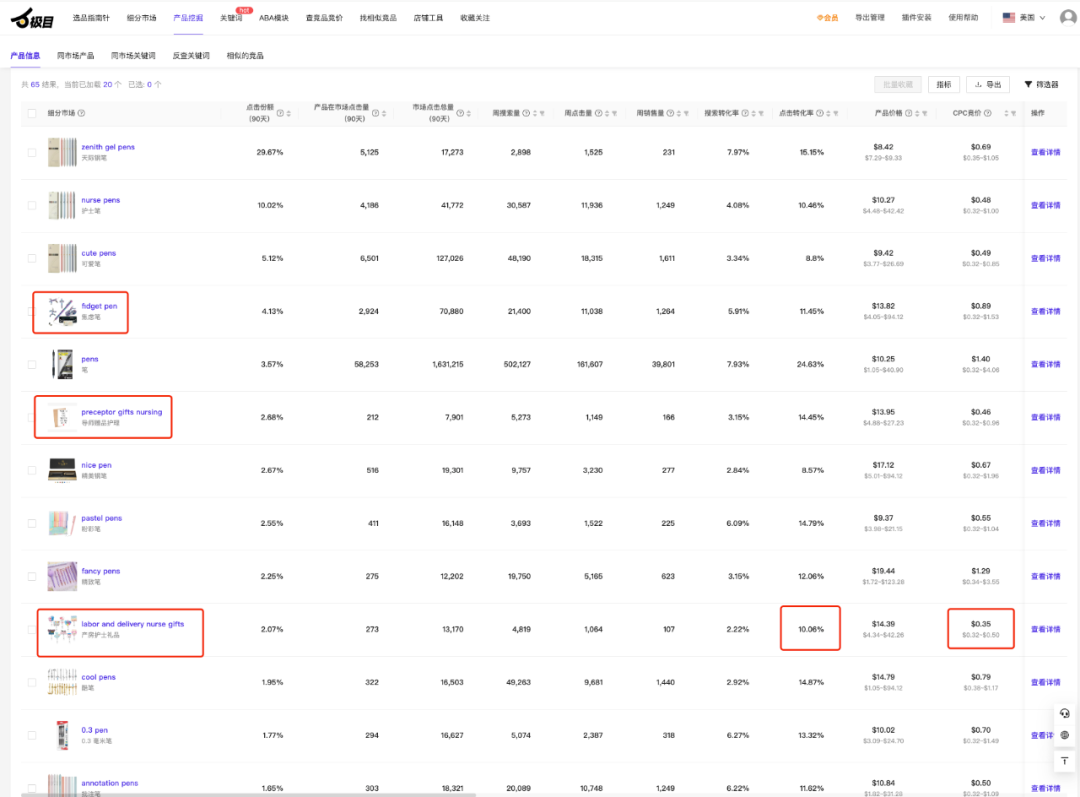The height and width of the screenshot is (797, 1080).
Task: Click the horizontal scrollbar at table bottom
Action: tap(248, 795)
